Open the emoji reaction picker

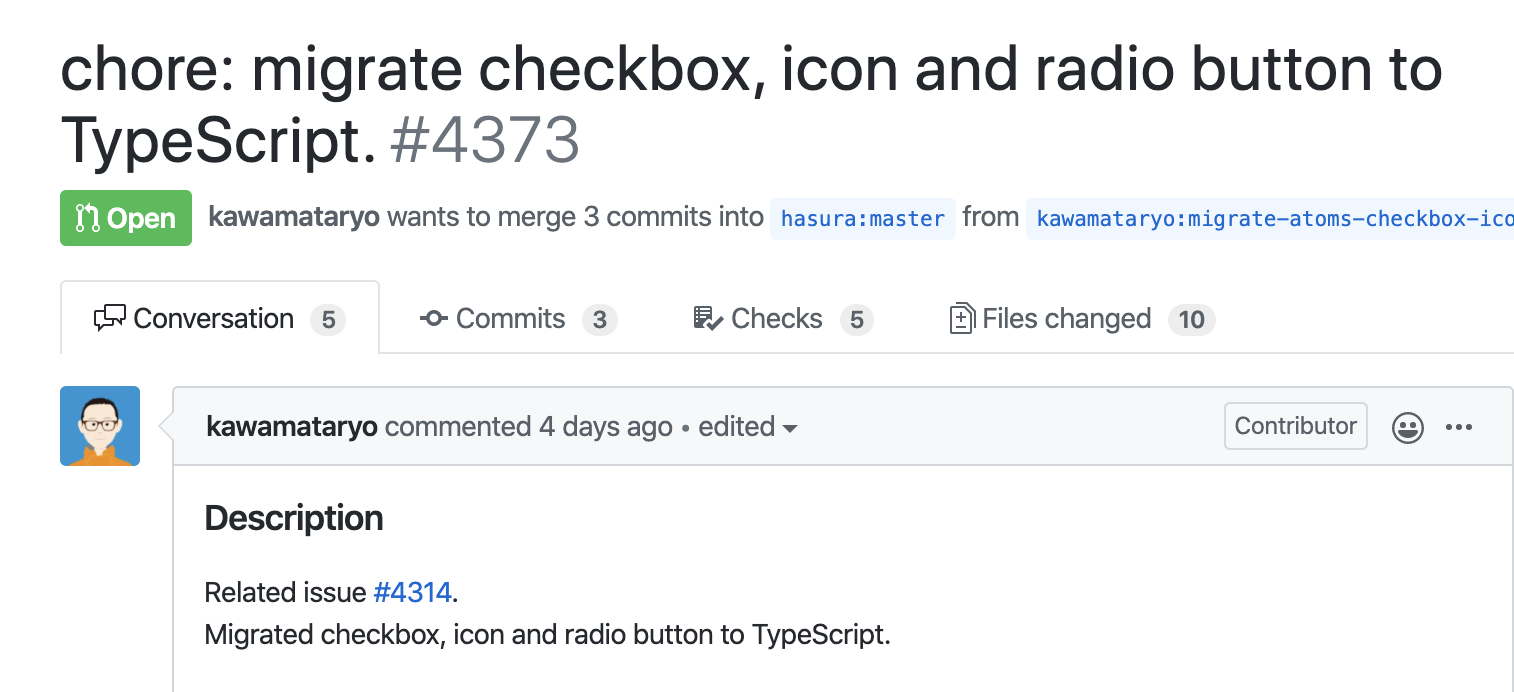pos(1408,428)
